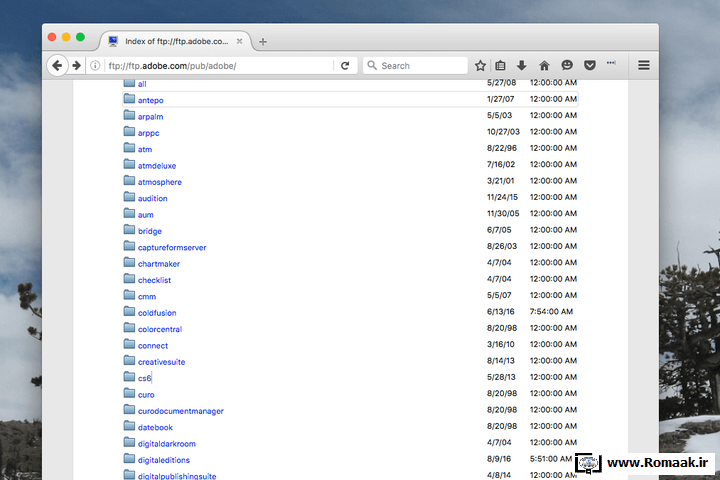Click the folder icon beside cs6
720x480 pixels.
click(129, 377)
